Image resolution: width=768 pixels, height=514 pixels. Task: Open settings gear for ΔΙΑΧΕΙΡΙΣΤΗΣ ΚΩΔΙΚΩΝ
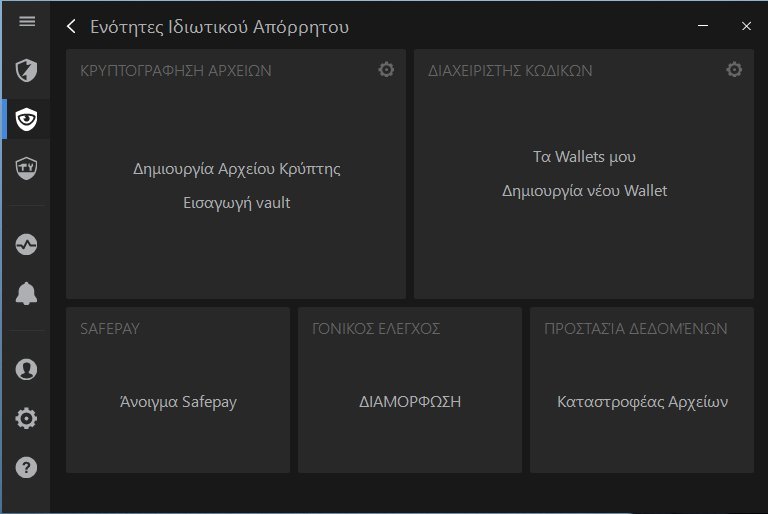pyautogui.click(x=734, y=70)
